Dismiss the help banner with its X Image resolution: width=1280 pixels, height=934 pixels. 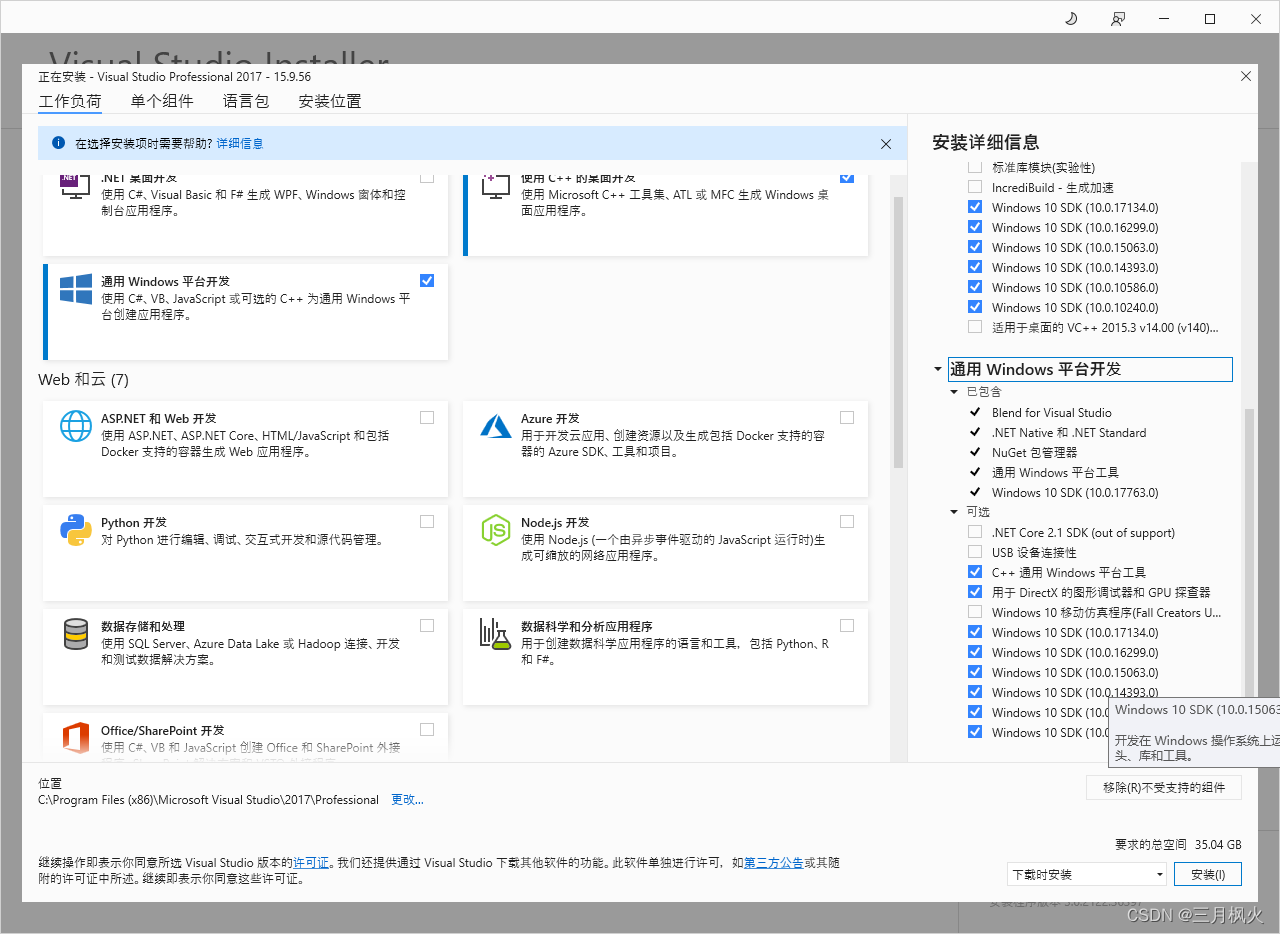(886, 144)
